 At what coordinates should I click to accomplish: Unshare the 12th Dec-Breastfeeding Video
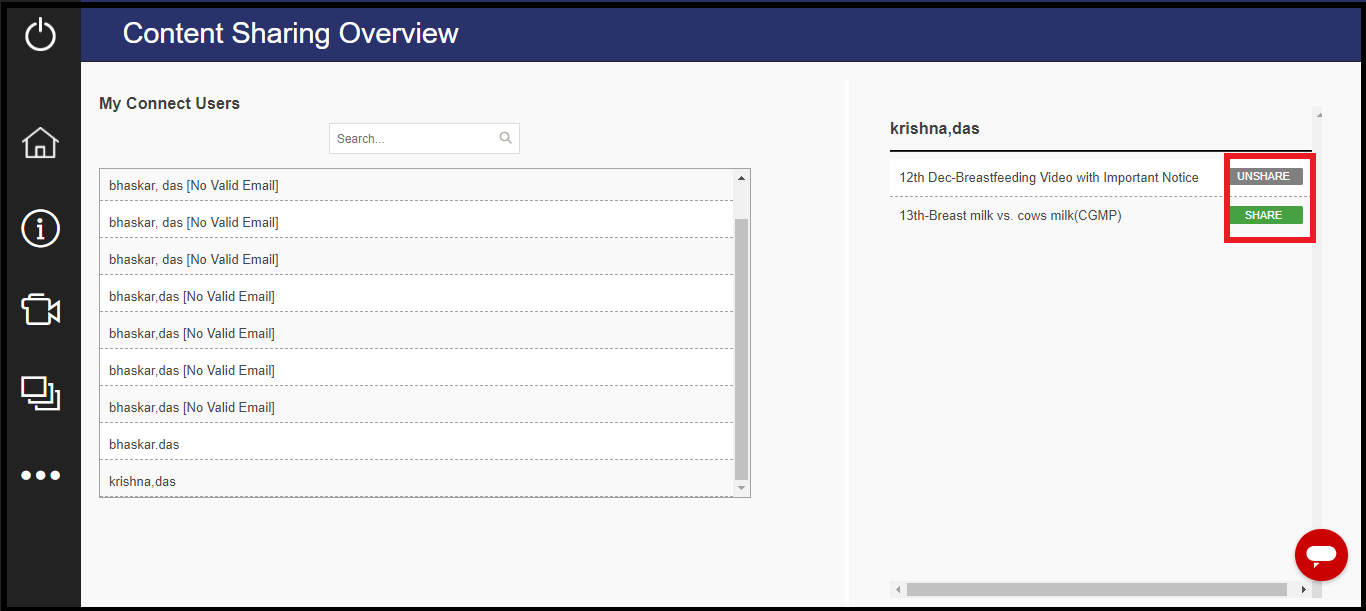point(1265,177)
